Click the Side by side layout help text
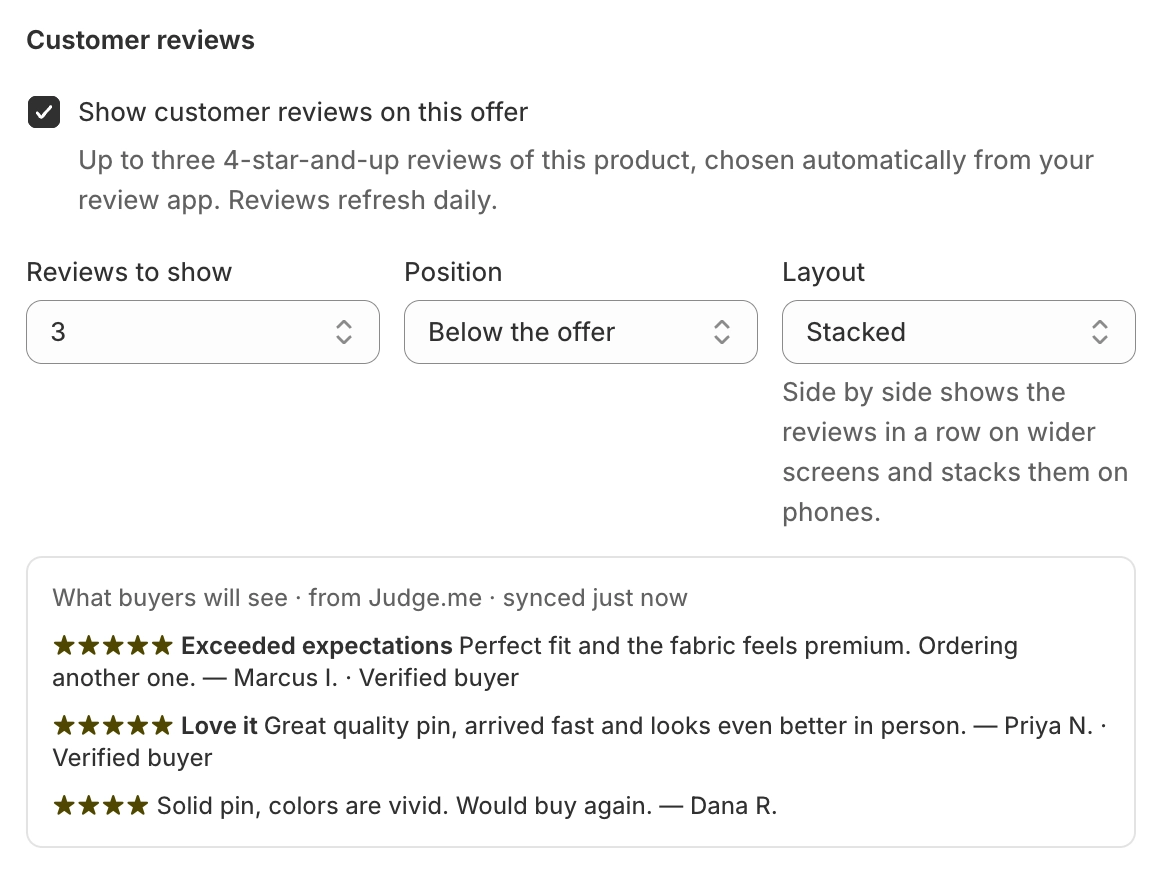 pyautogui.click(x=955, y=452)
